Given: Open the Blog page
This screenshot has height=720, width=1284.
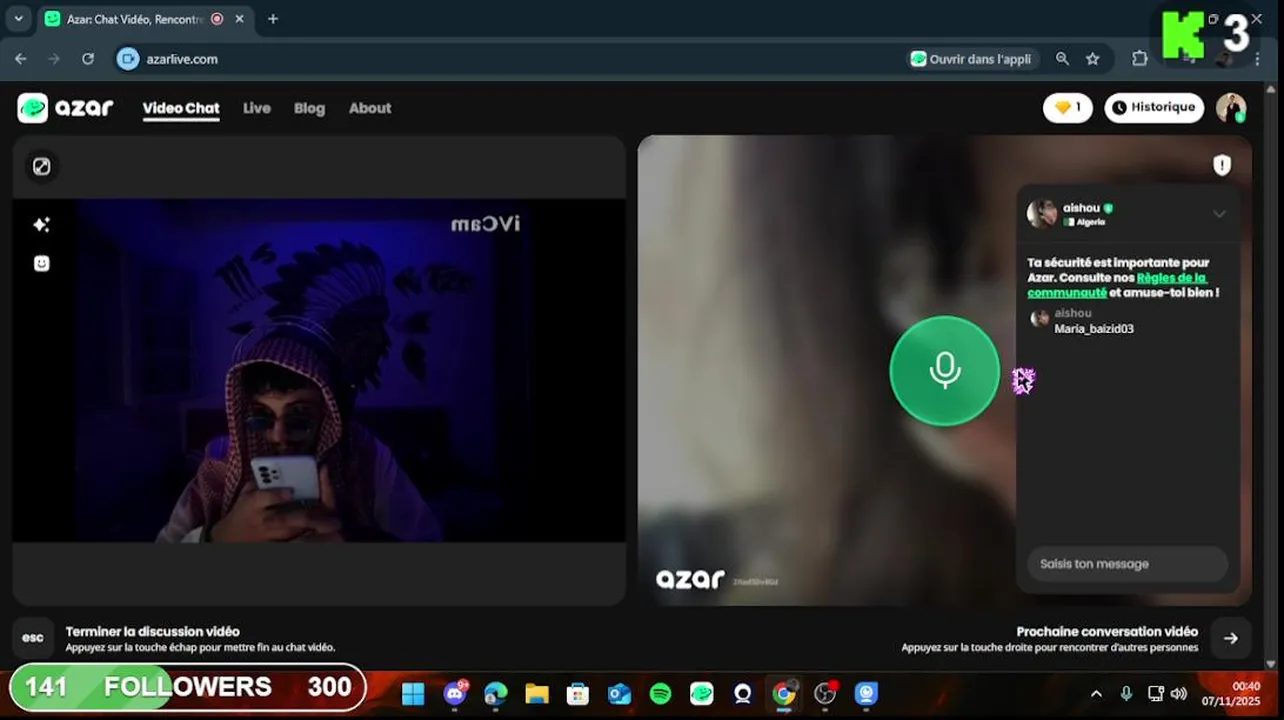Looking at the screenshot, I should [x=309, y=108].
